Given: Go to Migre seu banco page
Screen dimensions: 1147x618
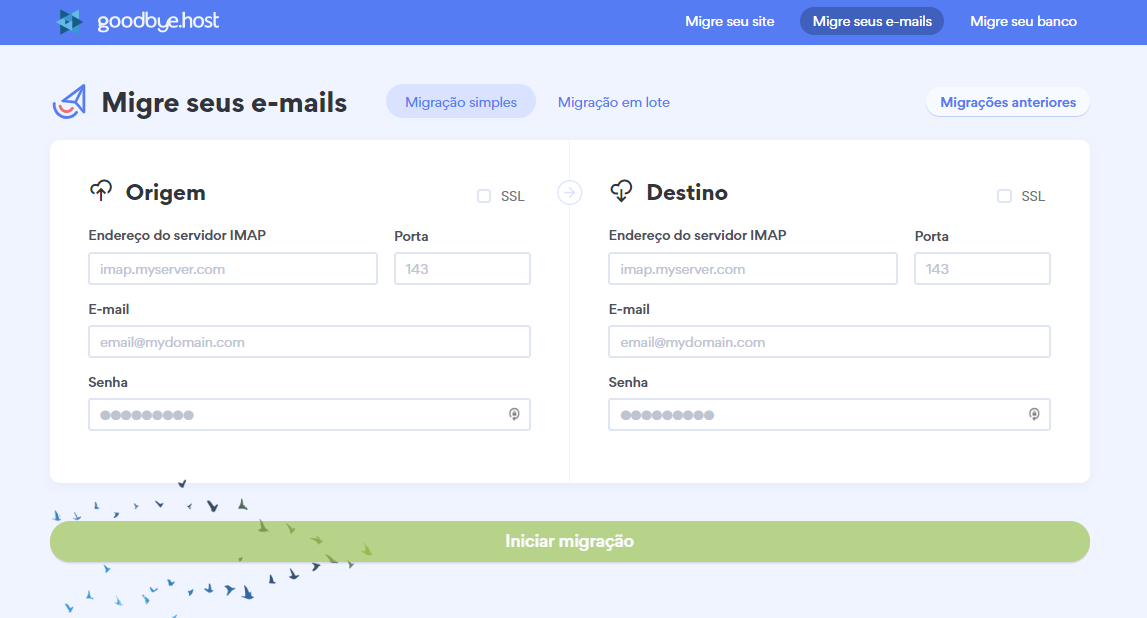Looking at the screenshot, I should point(1023,21).
